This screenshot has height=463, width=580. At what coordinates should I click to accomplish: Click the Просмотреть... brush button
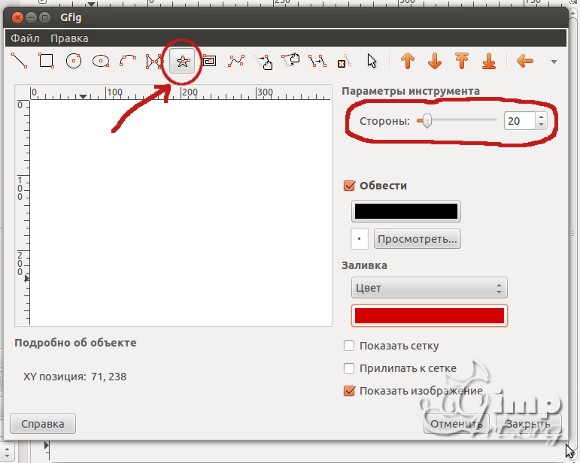[417, 239]
